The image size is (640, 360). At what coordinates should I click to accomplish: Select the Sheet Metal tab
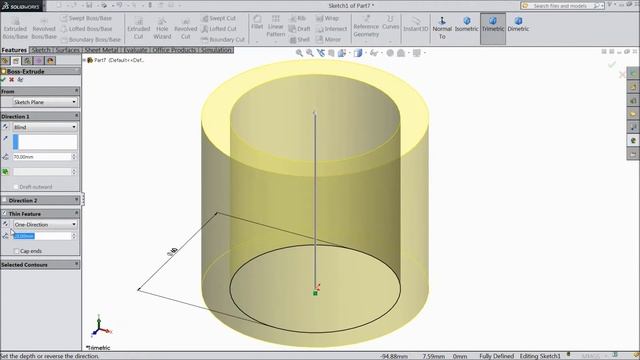pyautogui.click(x=101, y=50)
